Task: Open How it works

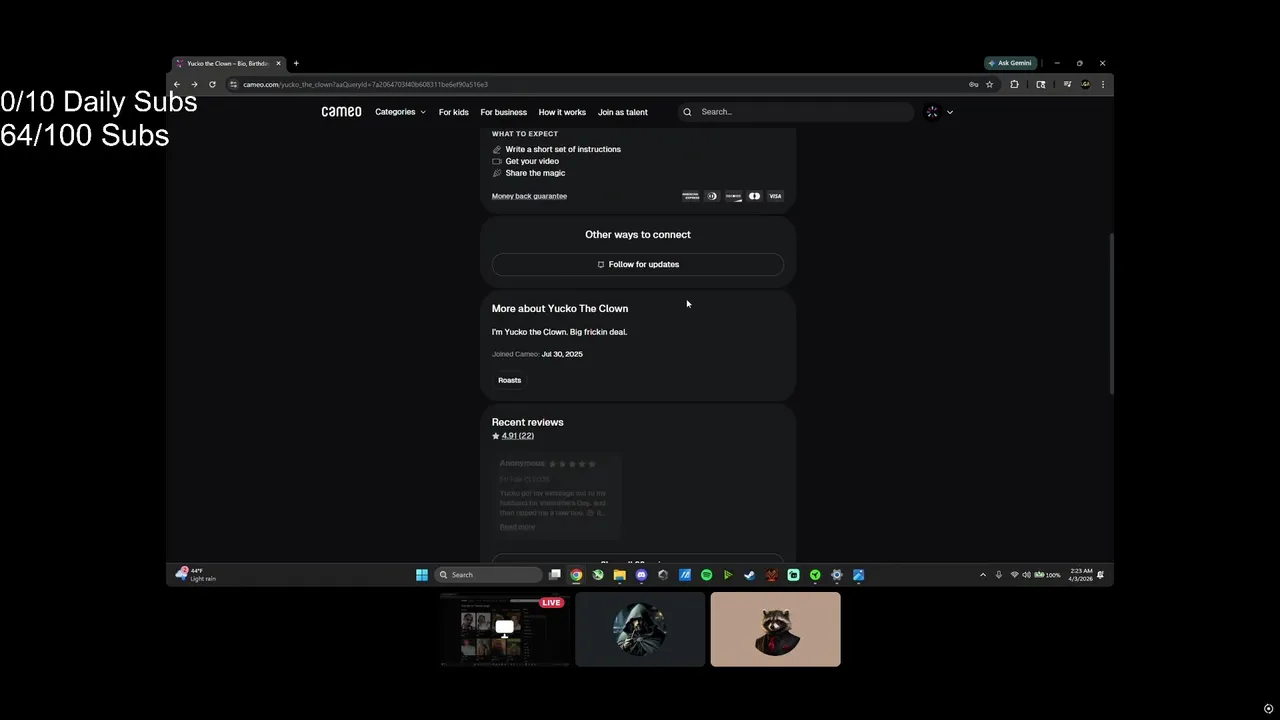Action: [x=562, y=112]
